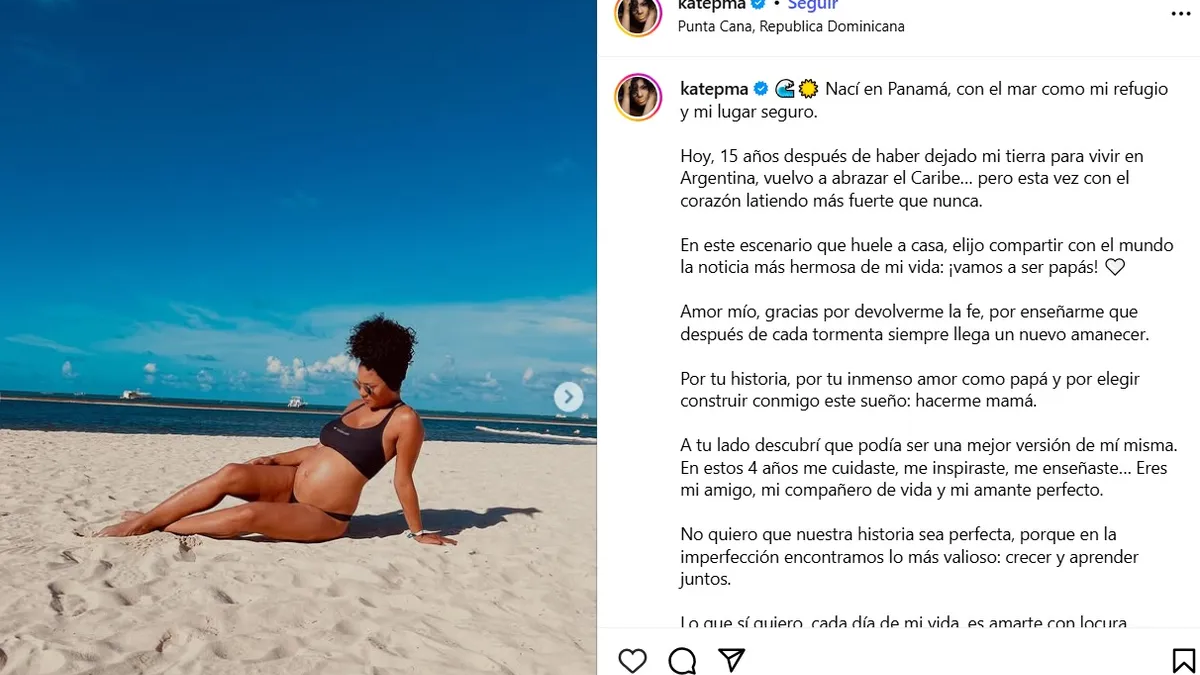Show next photo with the carousel arrow
Image resolution: width=1200 pixels, height=675 pixels.
tap(568, 397)
